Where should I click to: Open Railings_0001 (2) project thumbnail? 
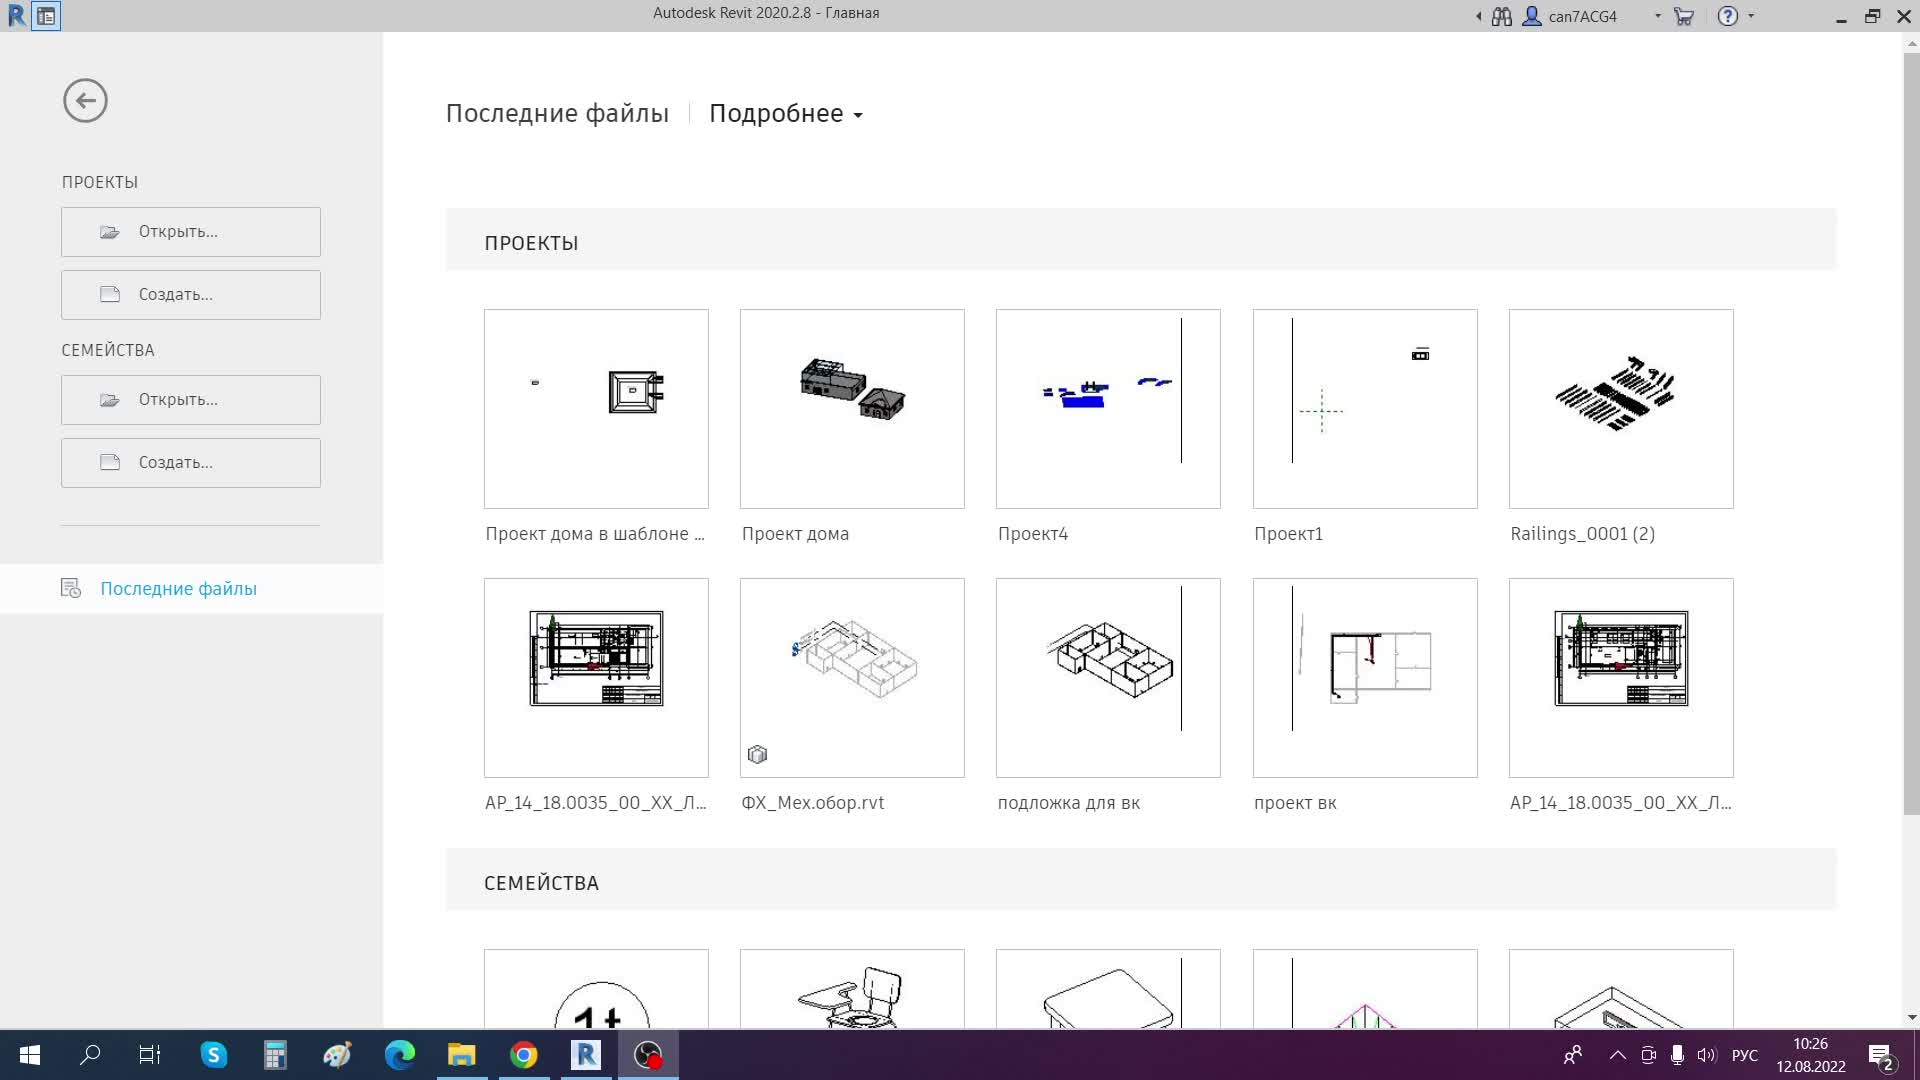[1621, 408]
